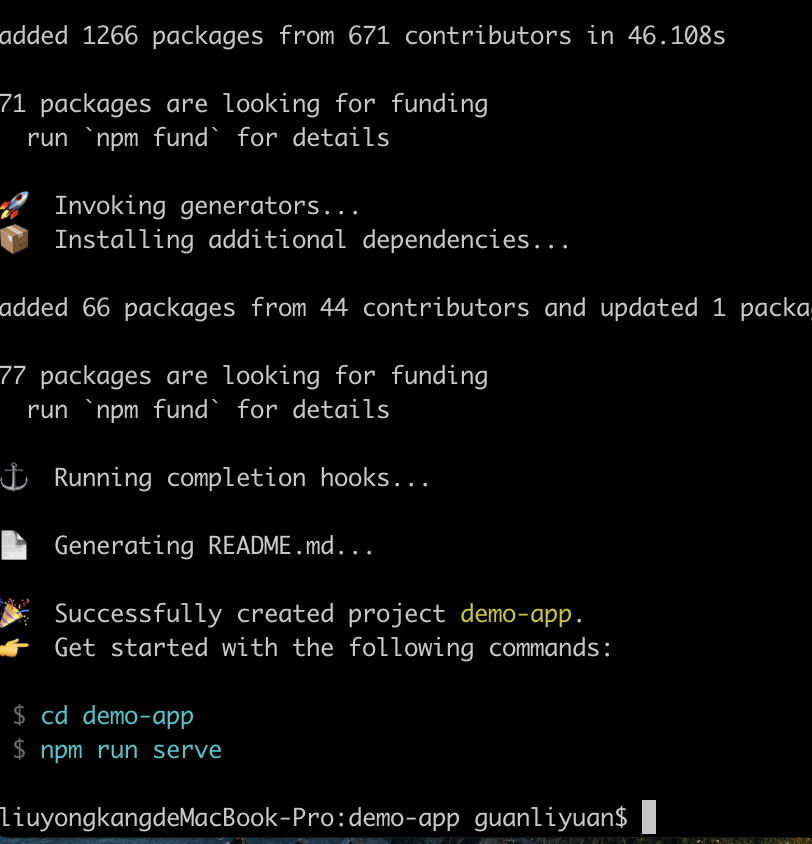
Task: Click the blinking cursor block at the prompt
Action: (648, 817)
